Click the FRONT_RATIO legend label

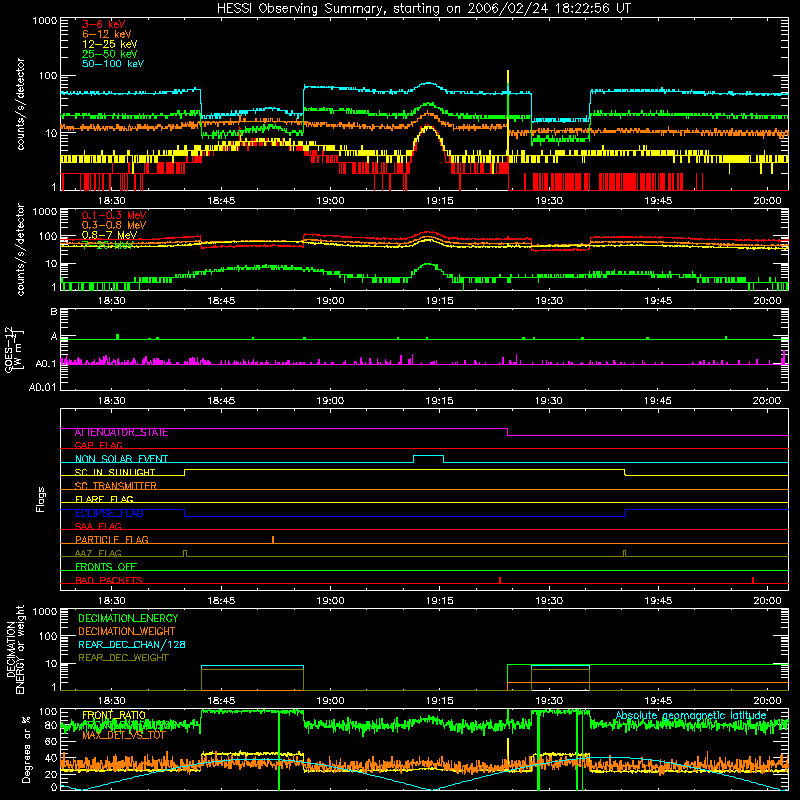click(114, 715)
